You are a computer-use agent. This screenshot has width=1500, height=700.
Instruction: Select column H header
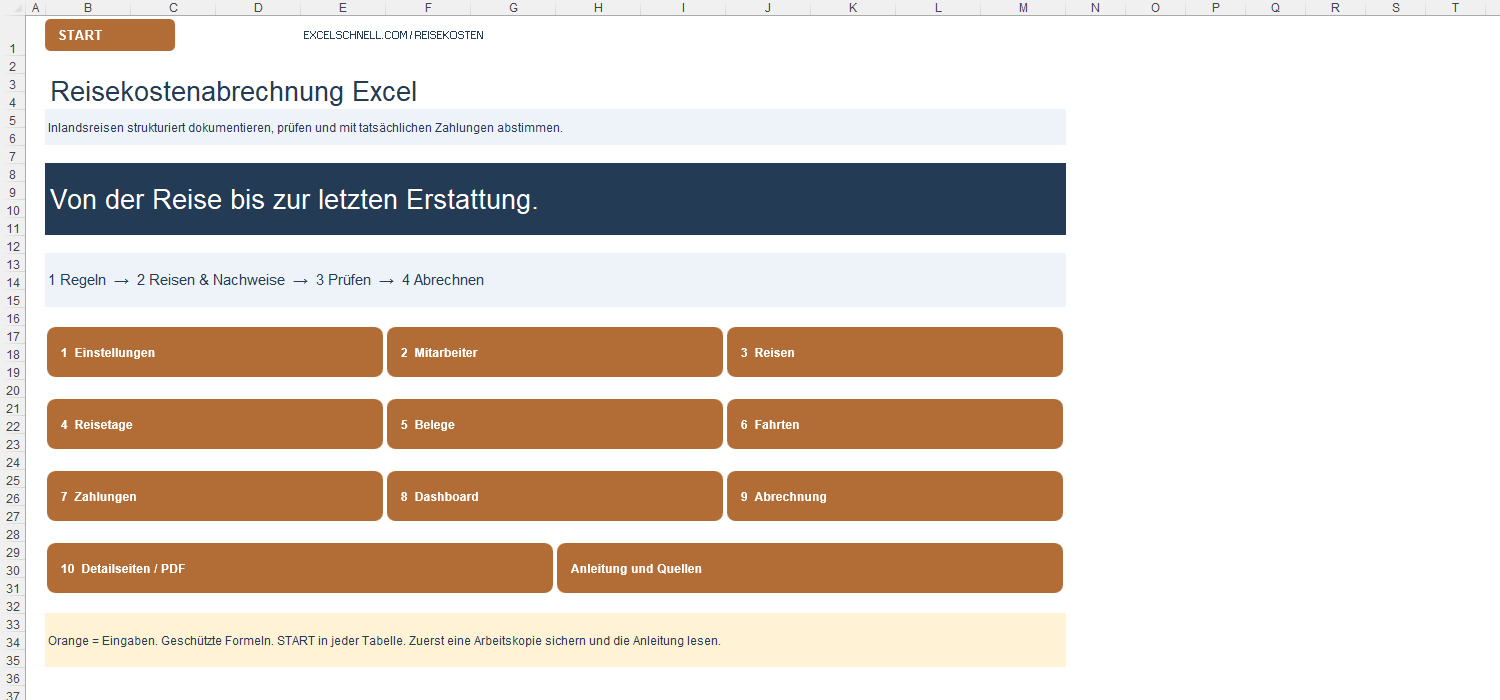(x=598, y=7)
